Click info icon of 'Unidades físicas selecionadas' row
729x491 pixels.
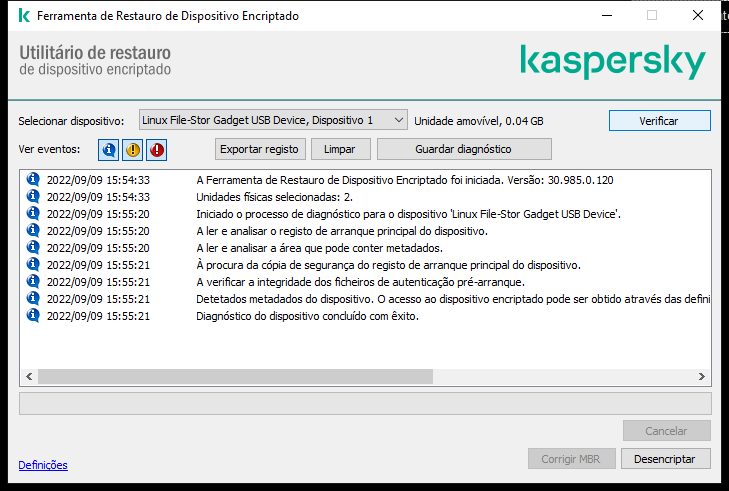(x=33, y=196)
